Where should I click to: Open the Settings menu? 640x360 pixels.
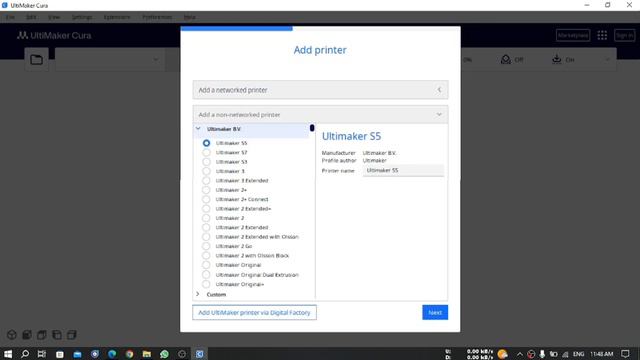coord(82,17)
